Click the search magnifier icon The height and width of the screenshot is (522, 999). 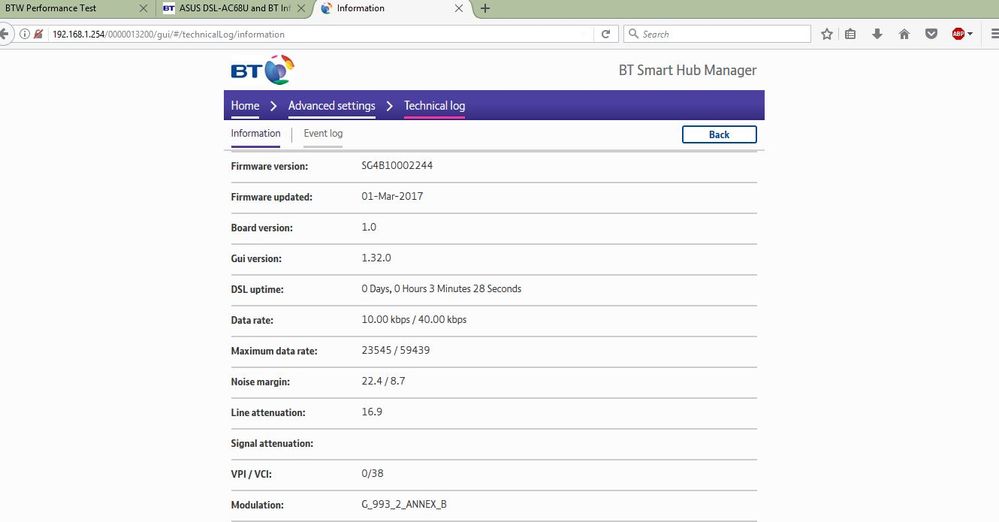pos(633,34)
